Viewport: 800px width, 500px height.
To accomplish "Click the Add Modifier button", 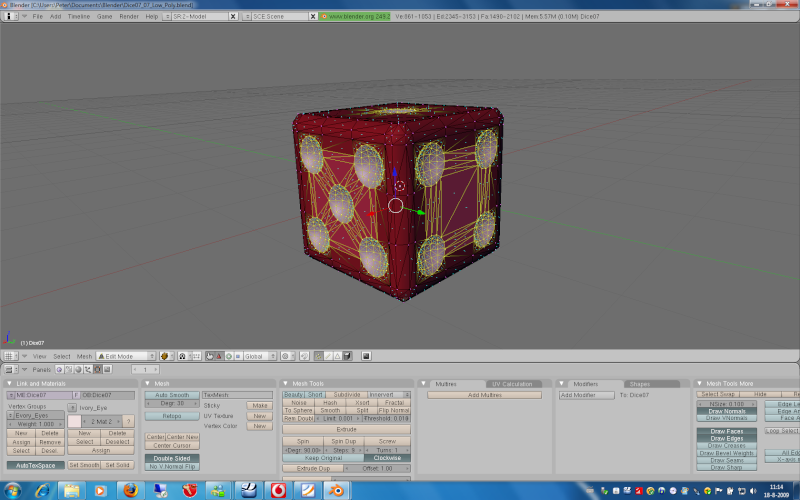I will click(587, 395).
